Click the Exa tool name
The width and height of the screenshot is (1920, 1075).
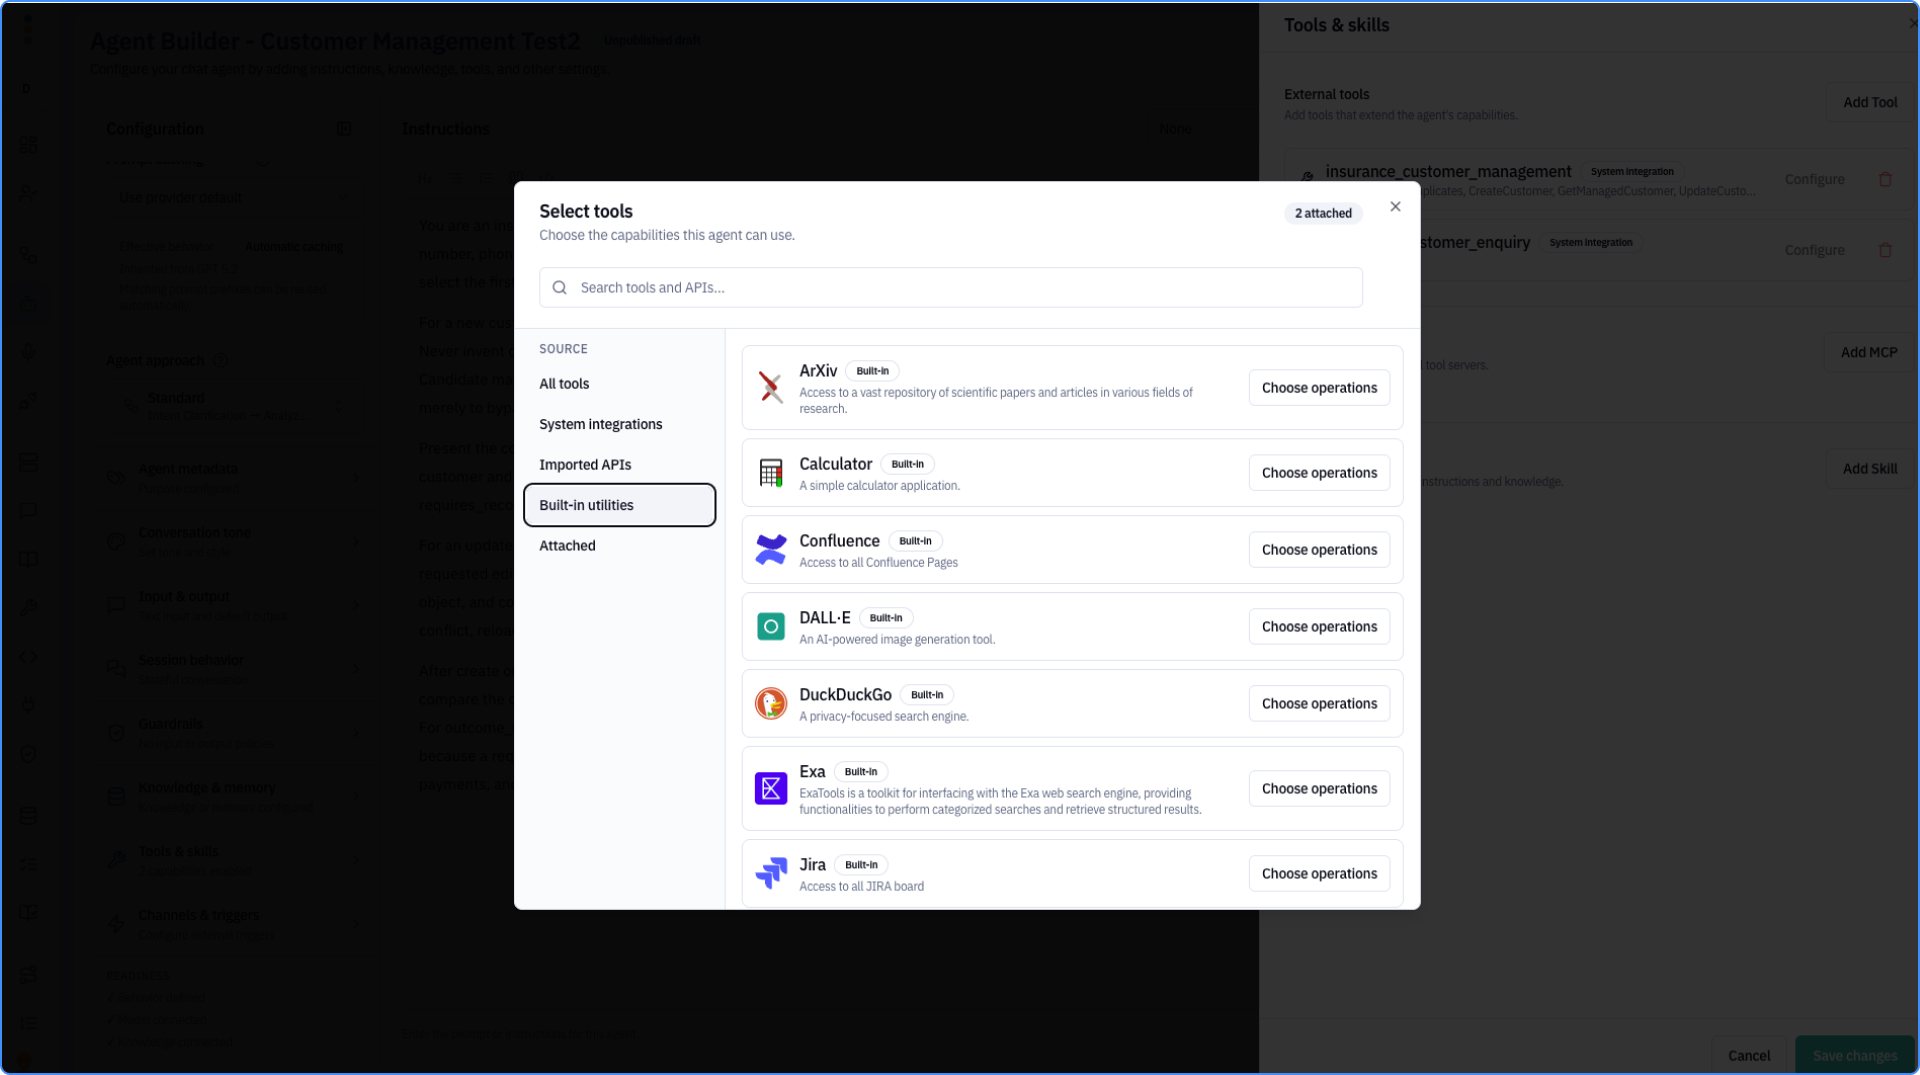(x=812, y=772)
